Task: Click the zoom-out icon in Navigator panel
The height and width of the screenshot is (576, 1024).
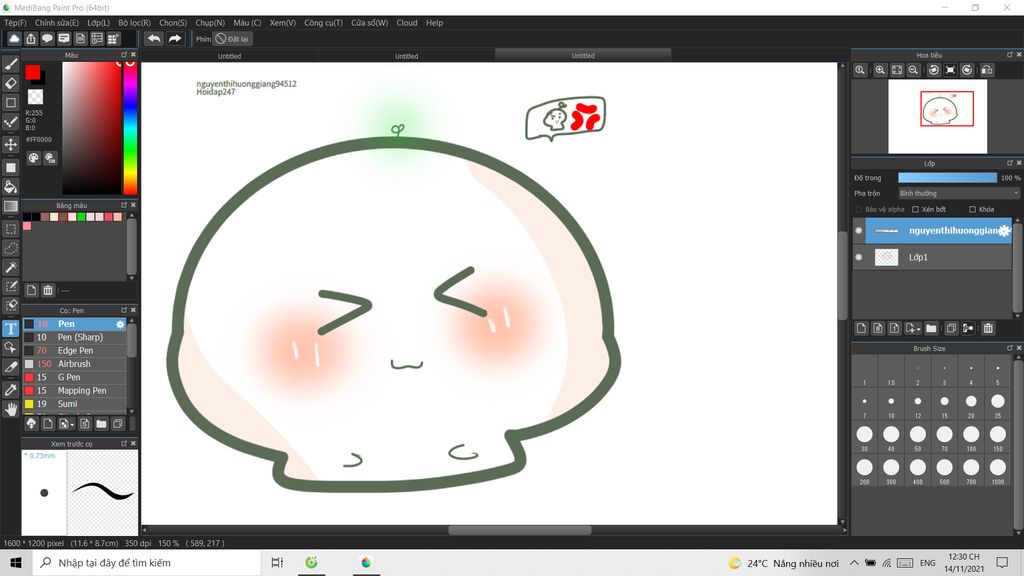Action: [913, 70]
